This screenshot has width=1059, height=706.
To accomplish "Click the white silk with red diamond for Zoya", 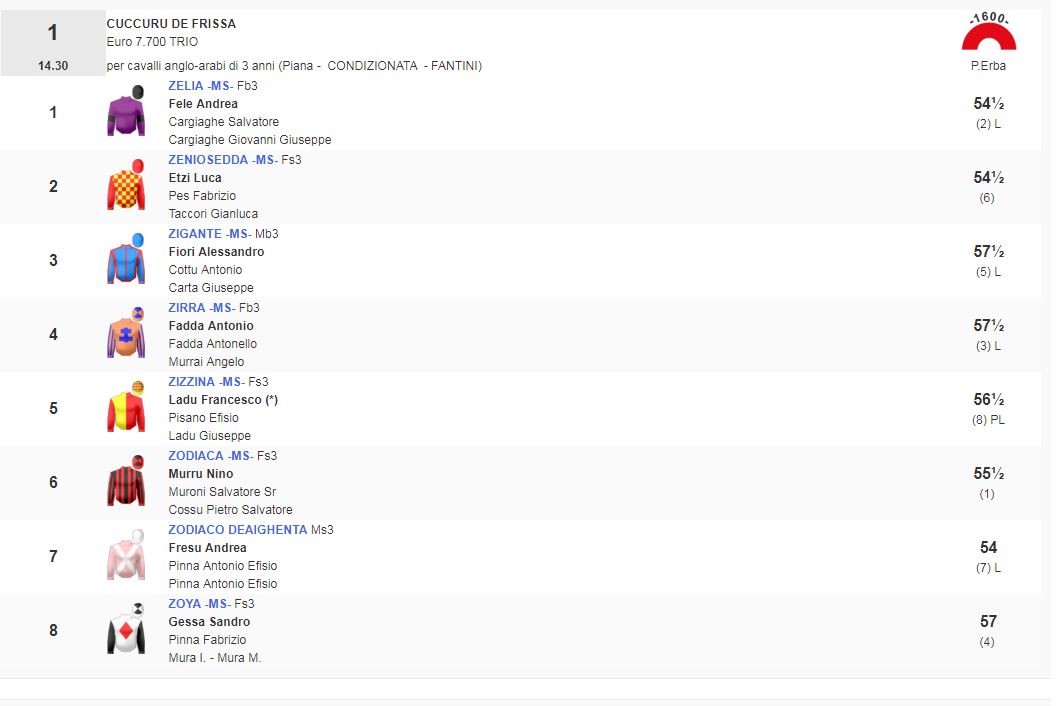I will coord(126,630).
